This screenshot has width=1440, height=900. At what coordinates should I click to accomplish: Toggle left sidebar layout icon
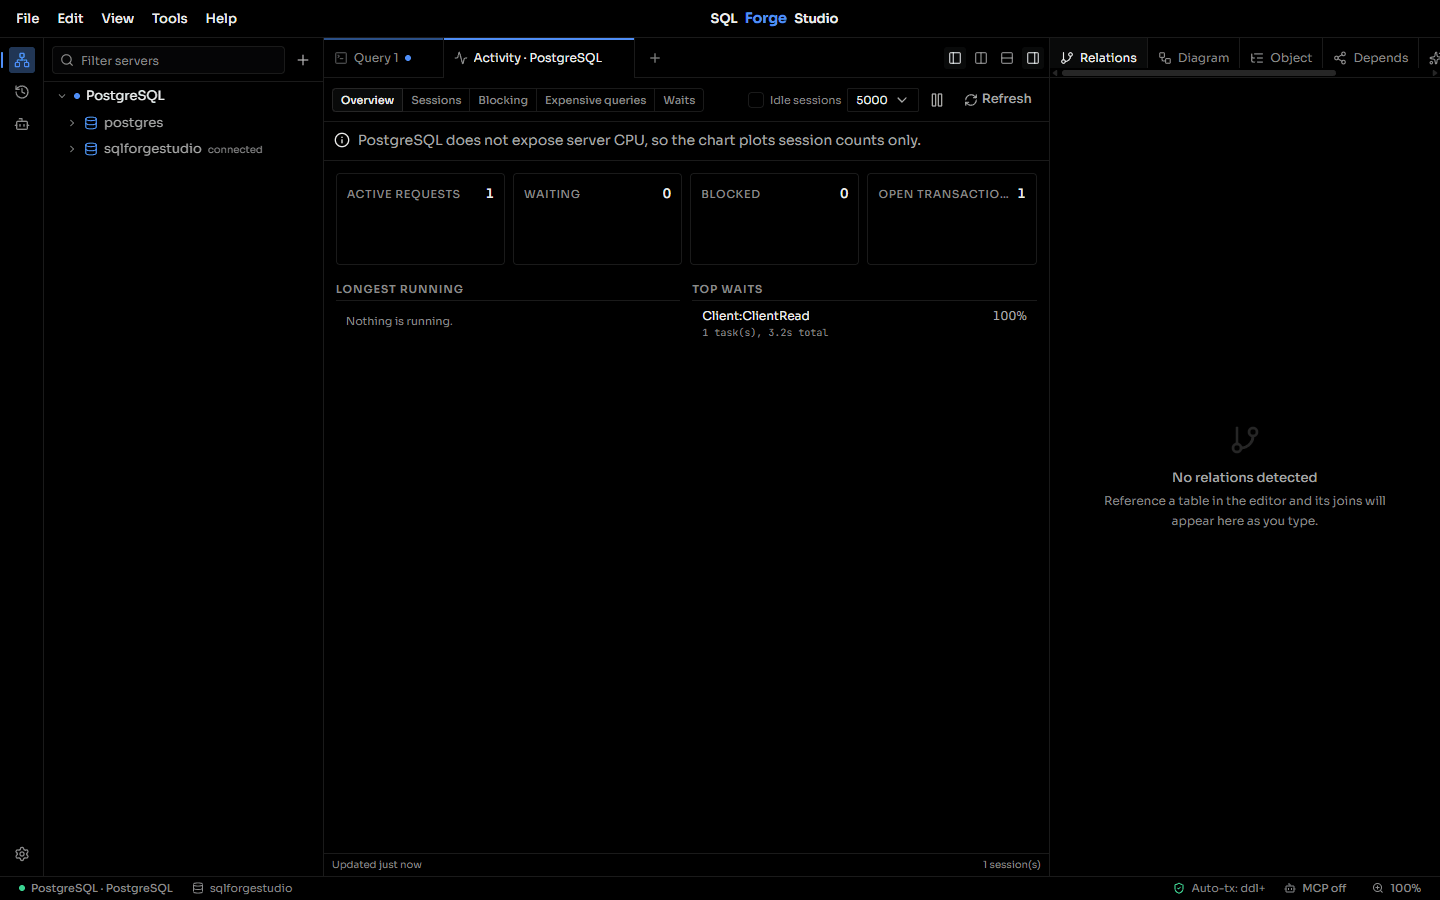(955, 58)
